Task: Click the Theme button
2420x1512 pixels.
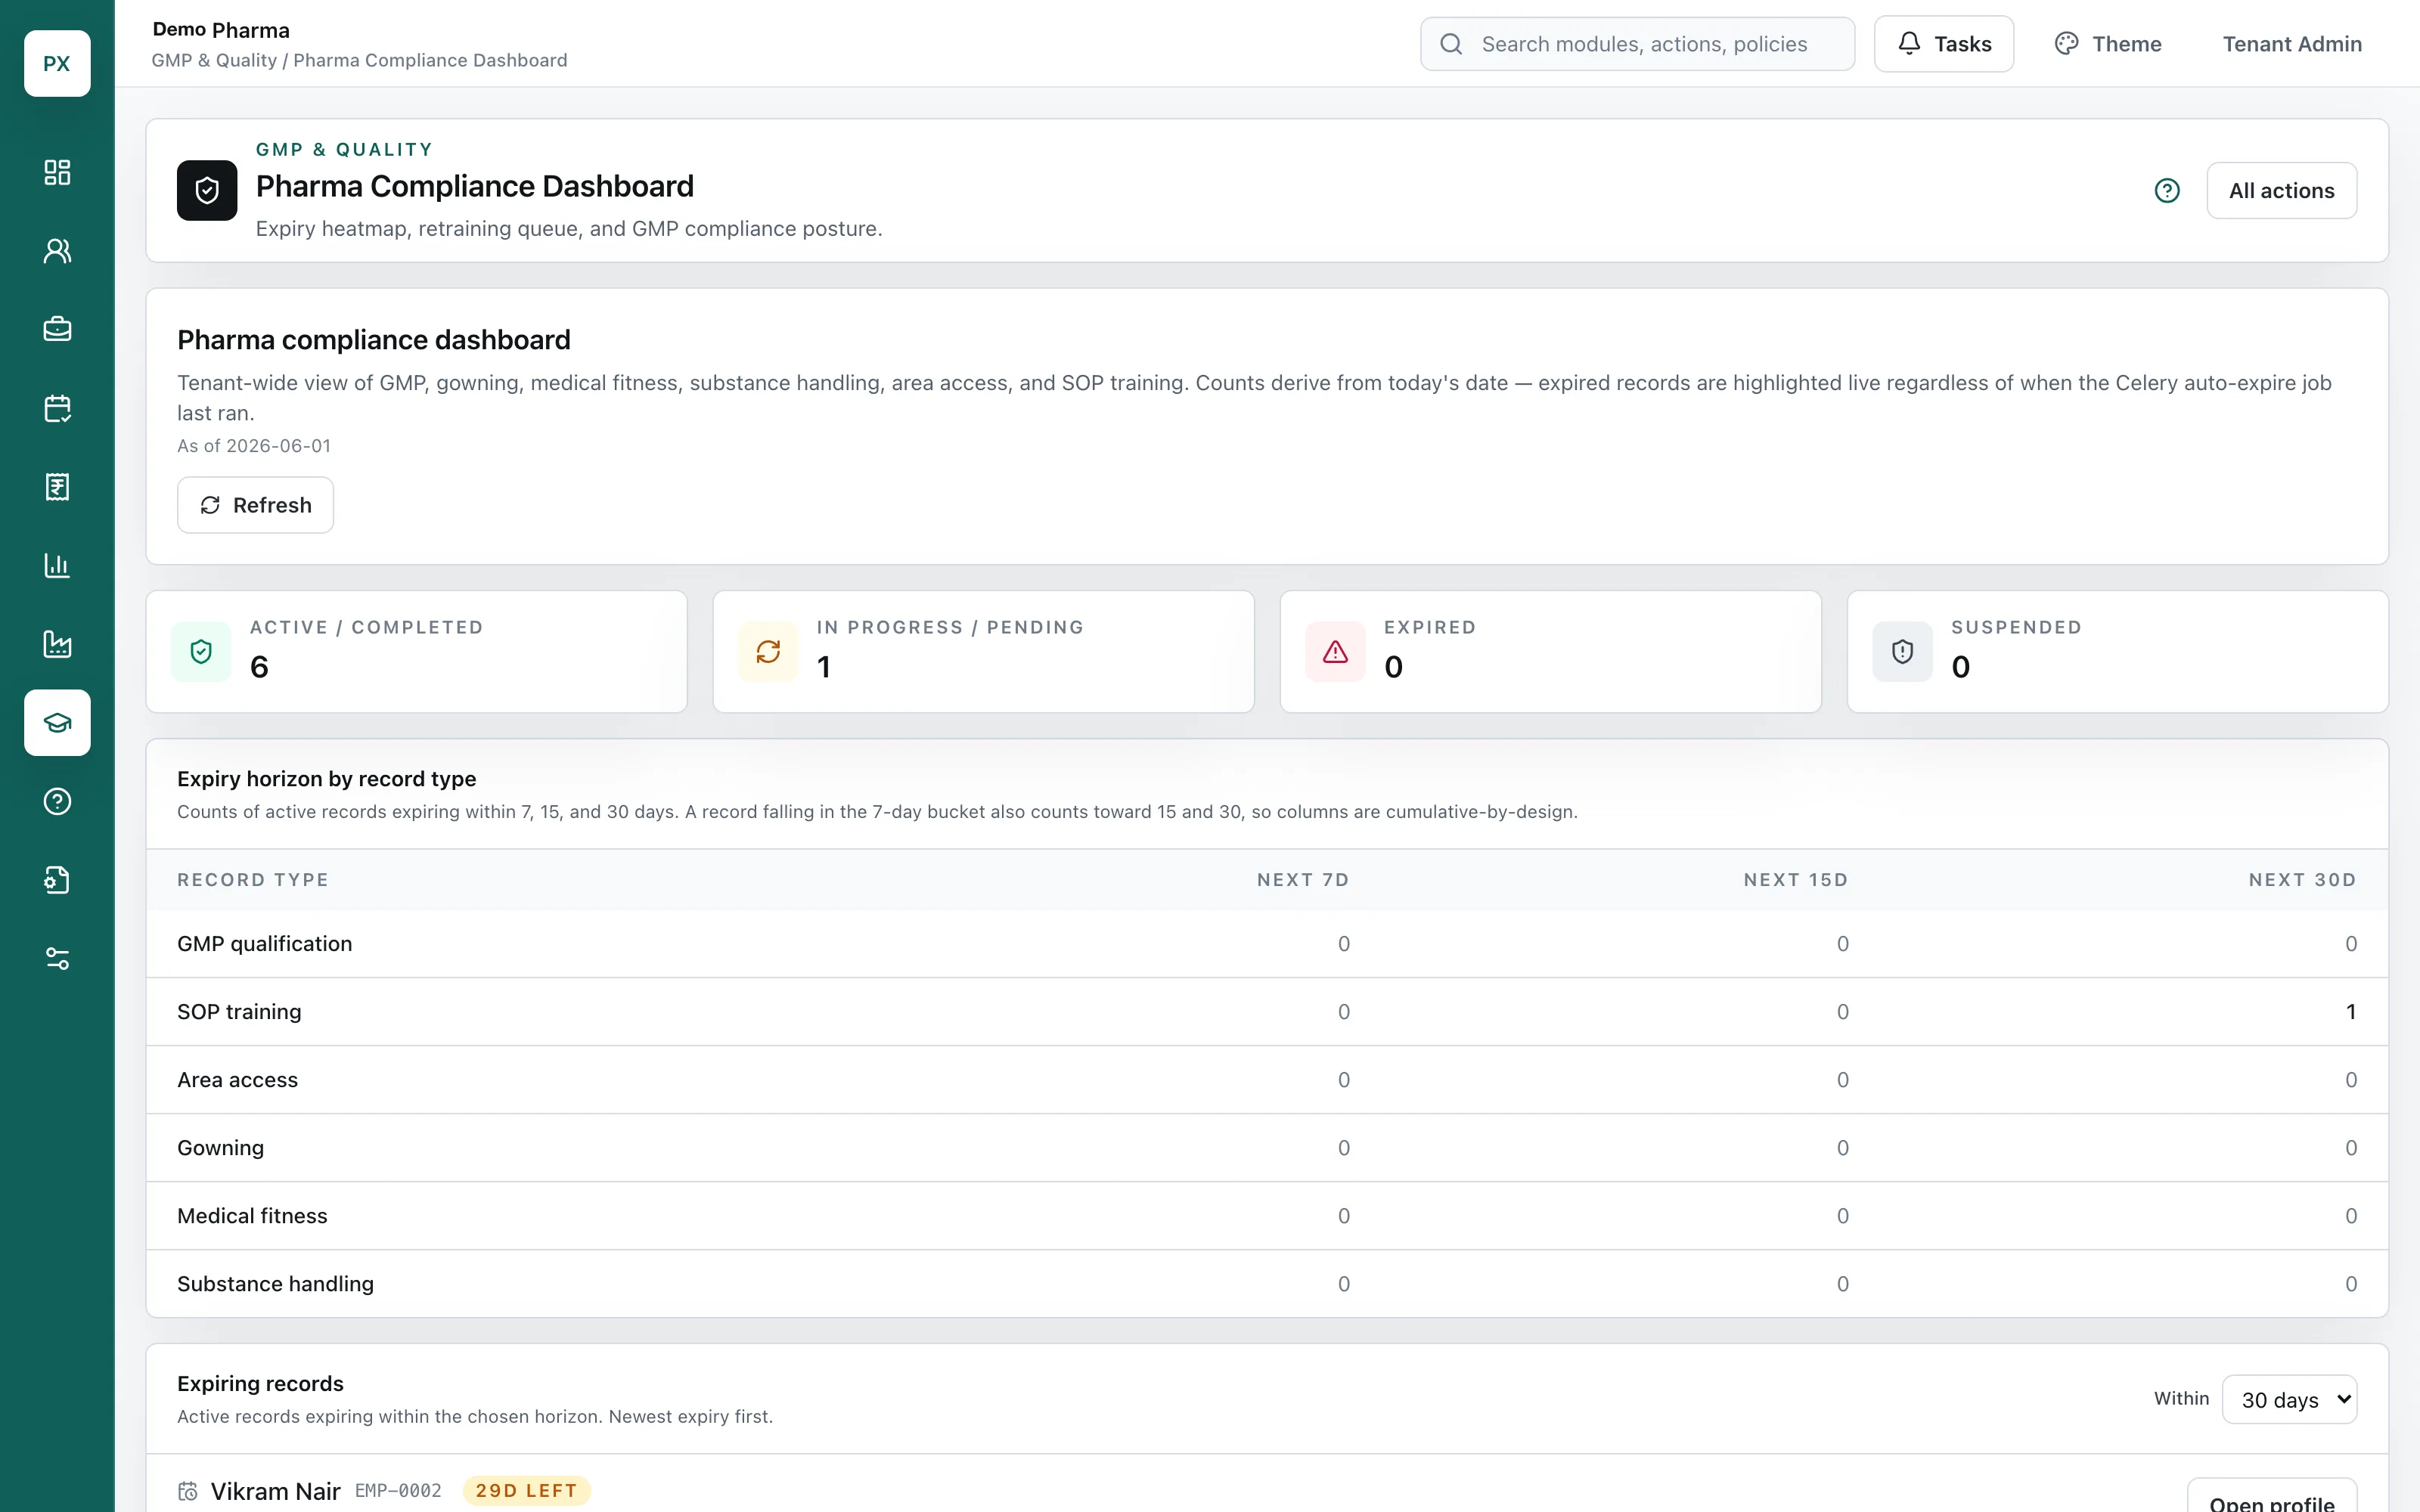Action: 2107,44
